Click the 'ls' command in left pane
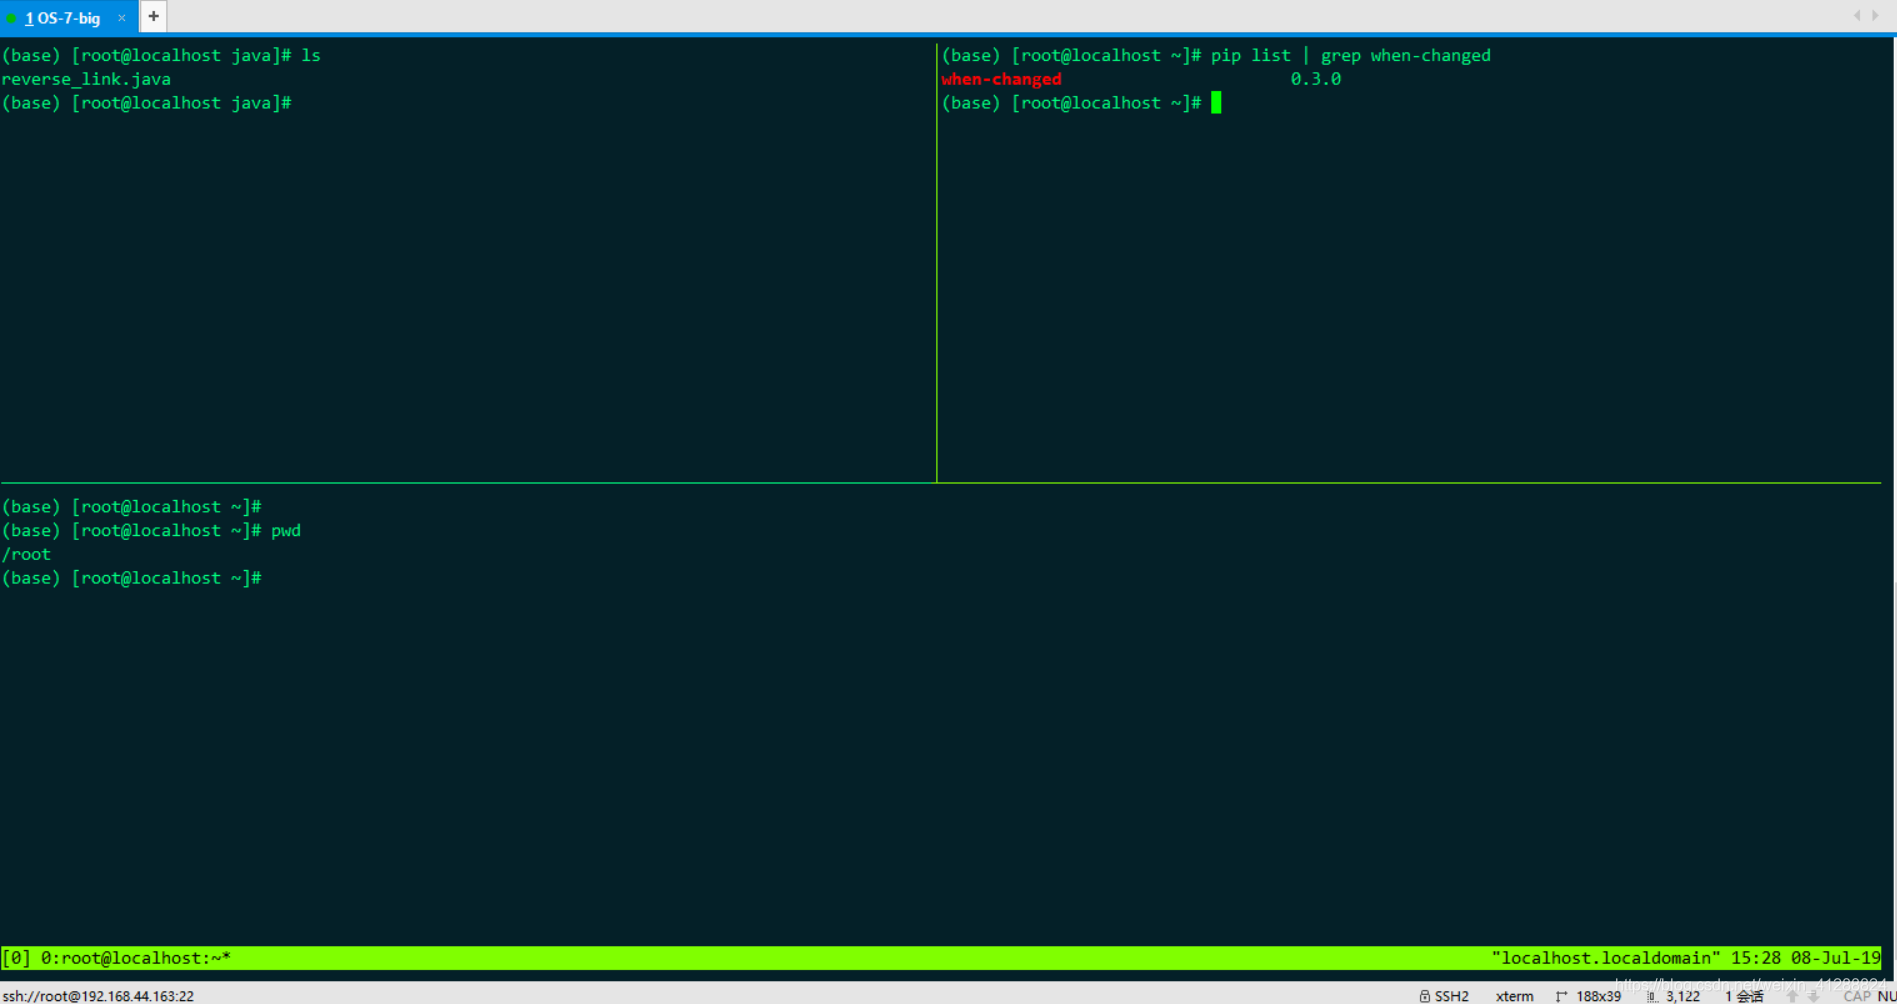 (311, 55)
